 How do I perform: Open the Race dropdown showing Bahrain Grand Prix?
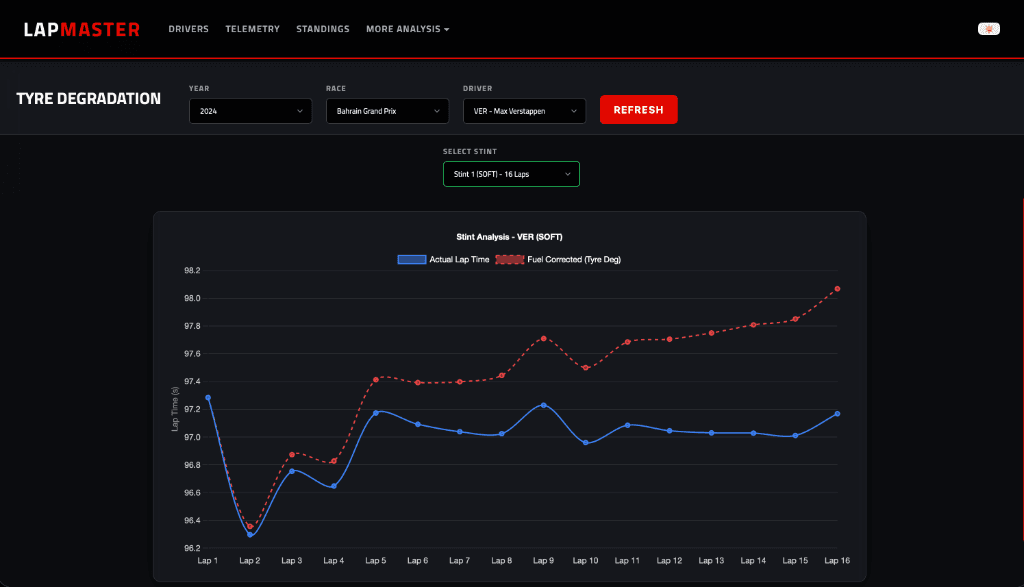tap(387, 111)
